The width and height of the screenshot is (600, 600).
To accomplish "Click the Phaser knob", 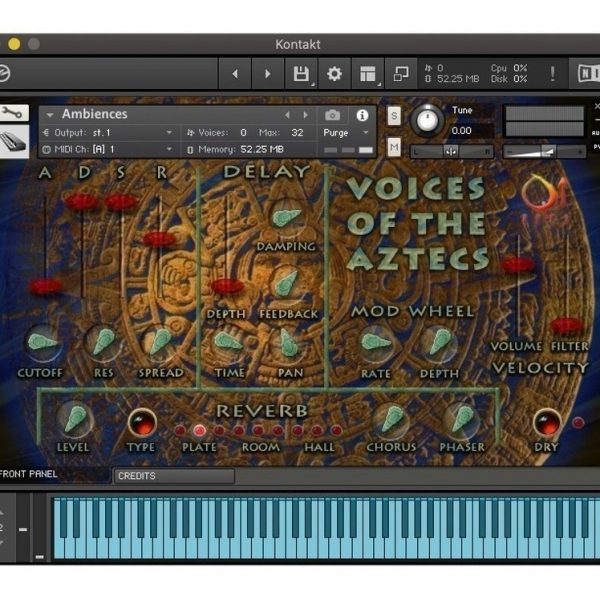I will point(462,419).
